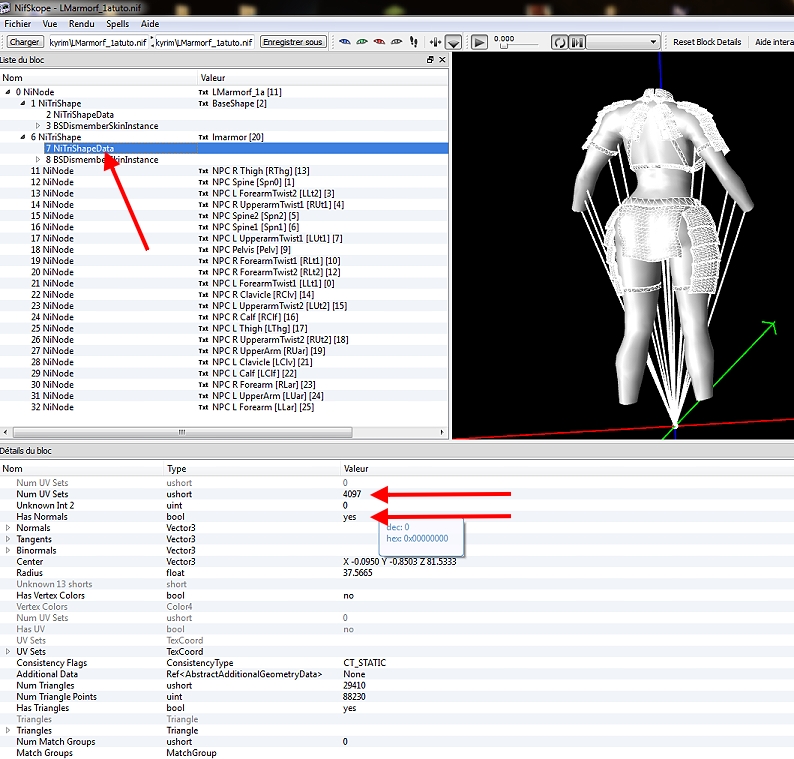The image size is (794, 759).
Task: Toggle the switch animation button
Action: [x=577, y=42]
